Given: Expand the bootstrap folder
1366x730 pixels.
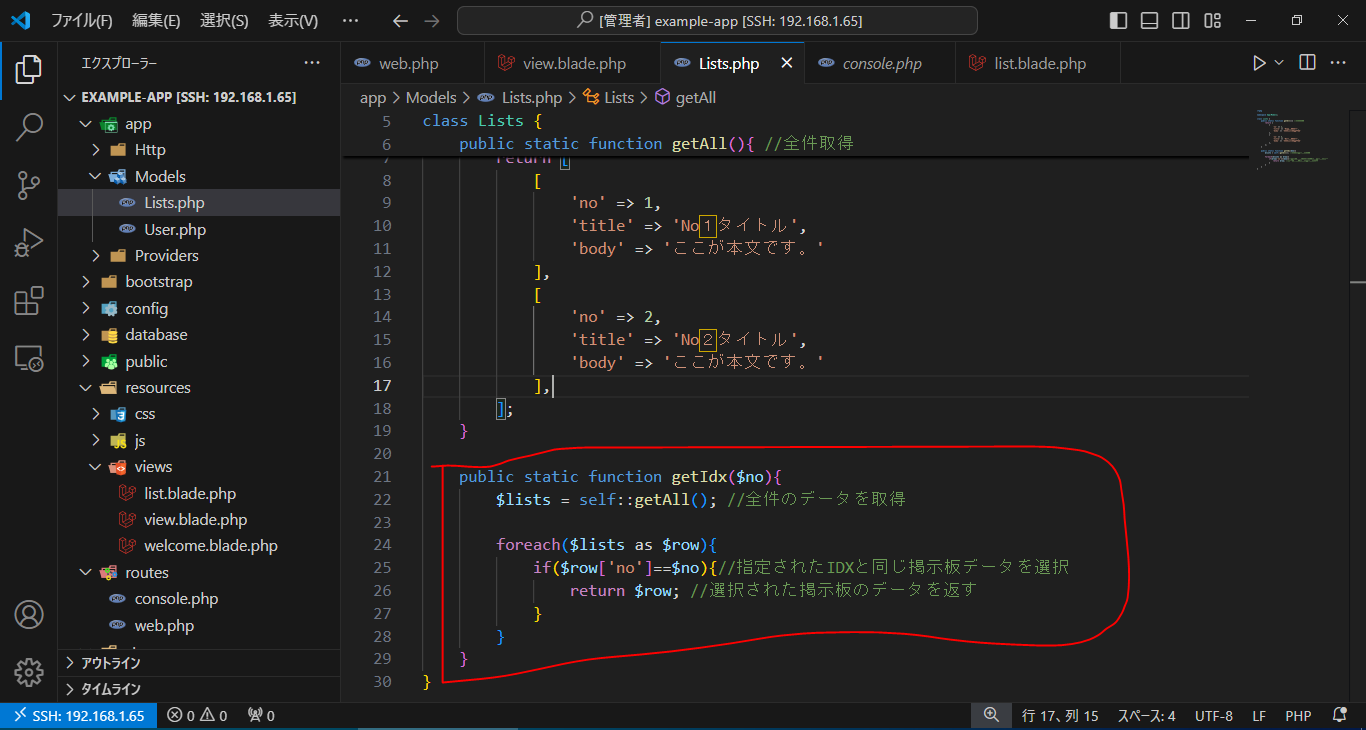Looking at the screenshot, I should point(199,282).
